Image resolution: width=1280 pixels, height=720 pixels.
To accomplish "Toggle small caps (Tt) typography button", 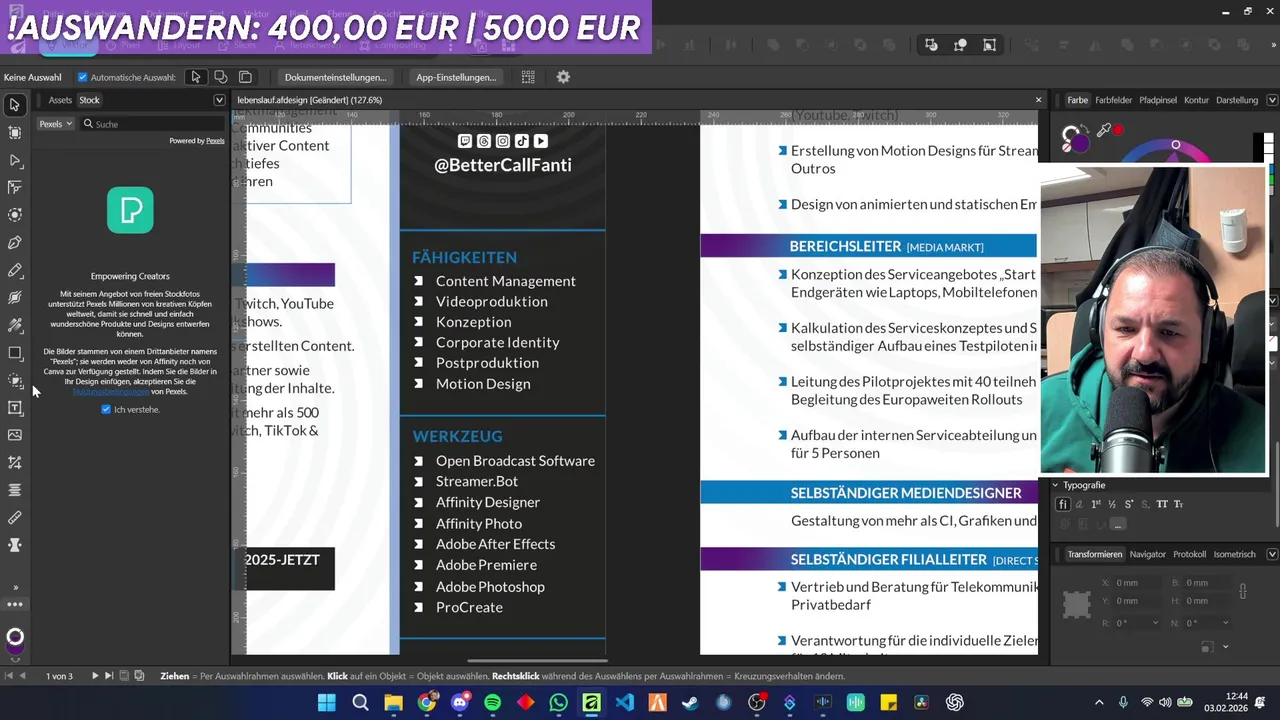I will tap(1178, 504).
